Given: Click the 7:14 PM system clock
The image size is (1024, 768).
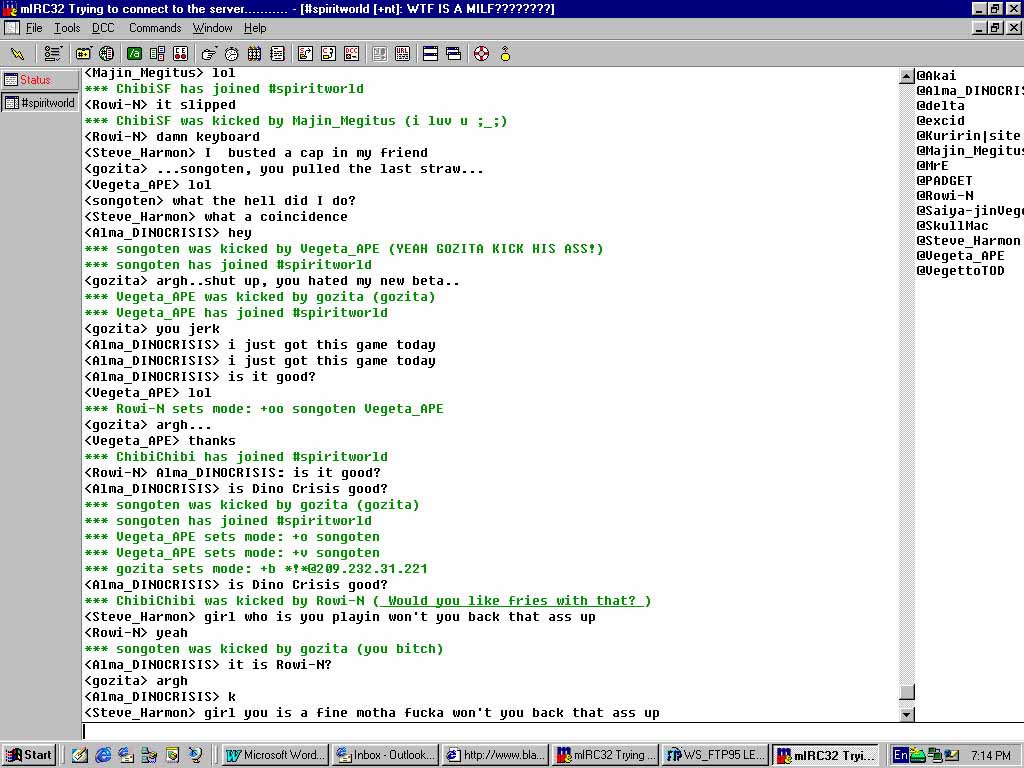Looking at the screenshot, I should 991,756.
